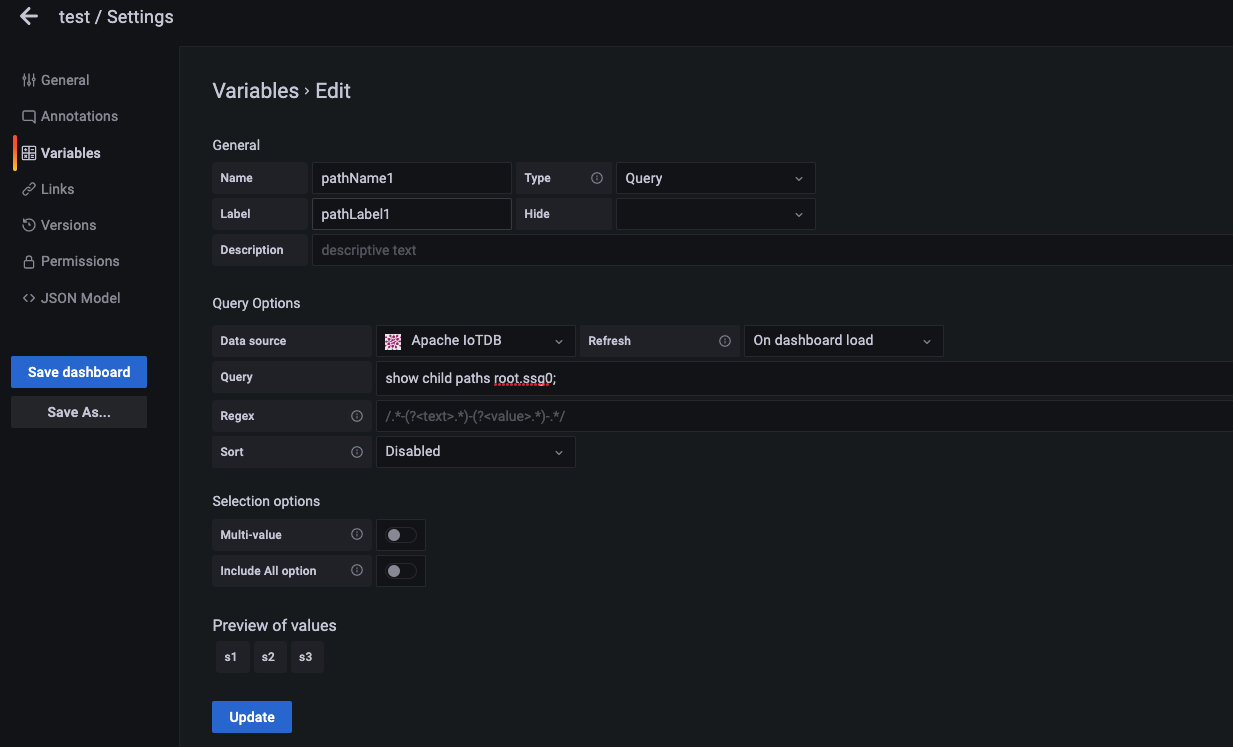This screenshot has height=747, width=1233.
Task: Click the Save As... button
Action: (x=79, y=412)
